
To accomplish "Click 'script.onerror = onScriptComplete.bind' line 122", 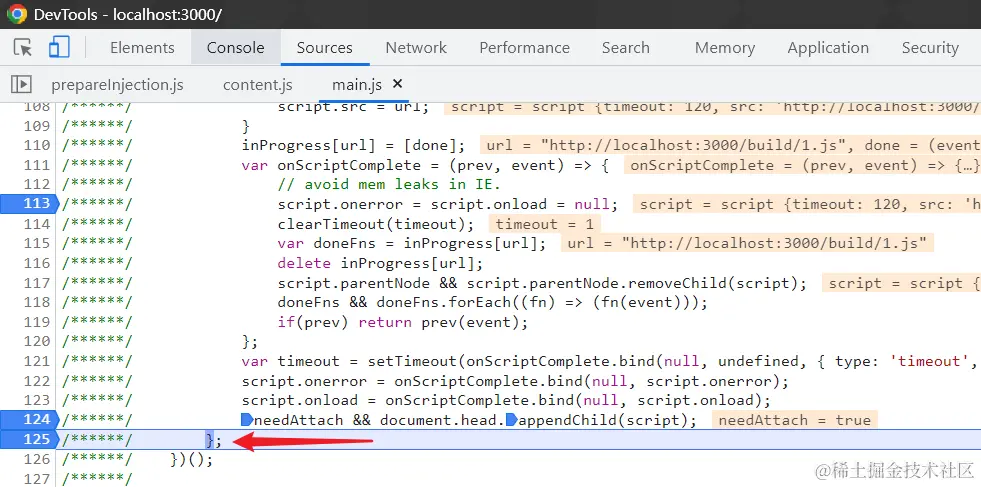I will coord(515,381).
